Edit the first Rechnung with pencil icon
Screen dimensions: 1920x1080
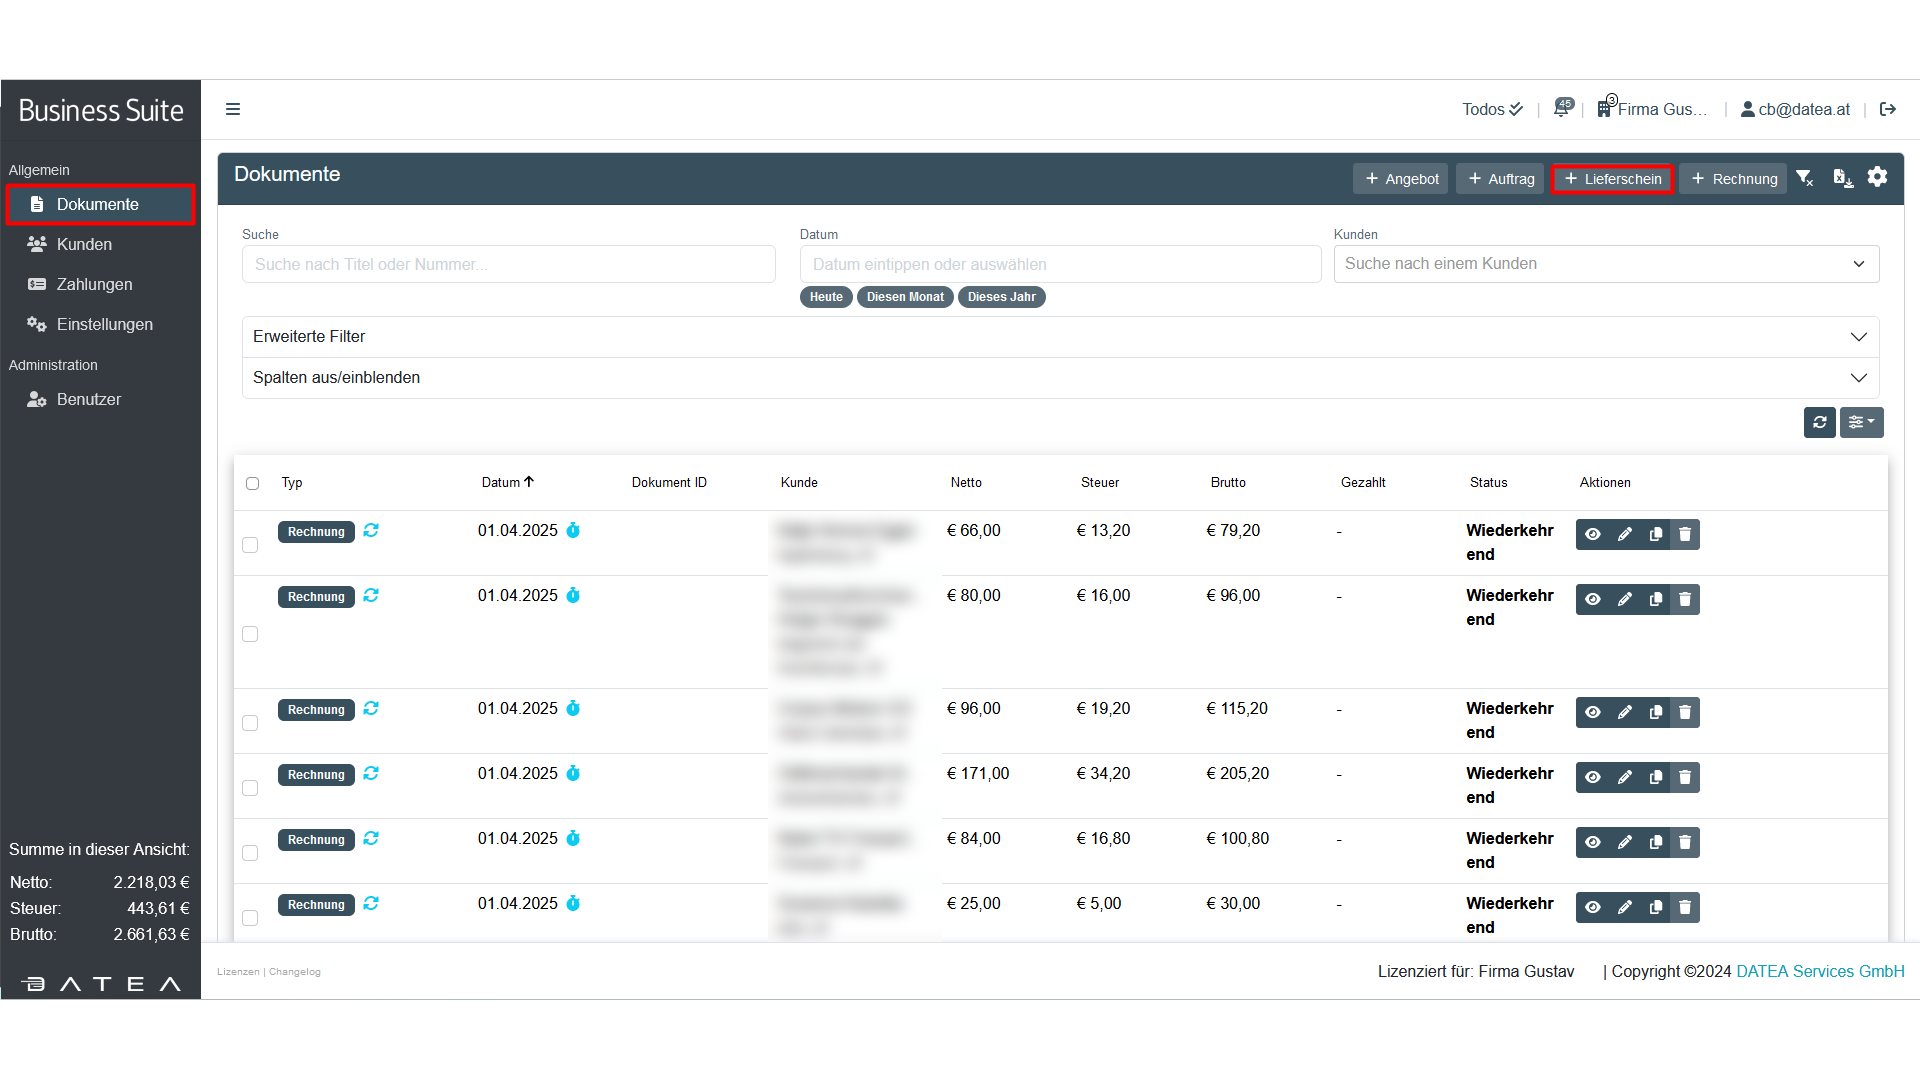pyautogui.click(x=1625, y=535)
